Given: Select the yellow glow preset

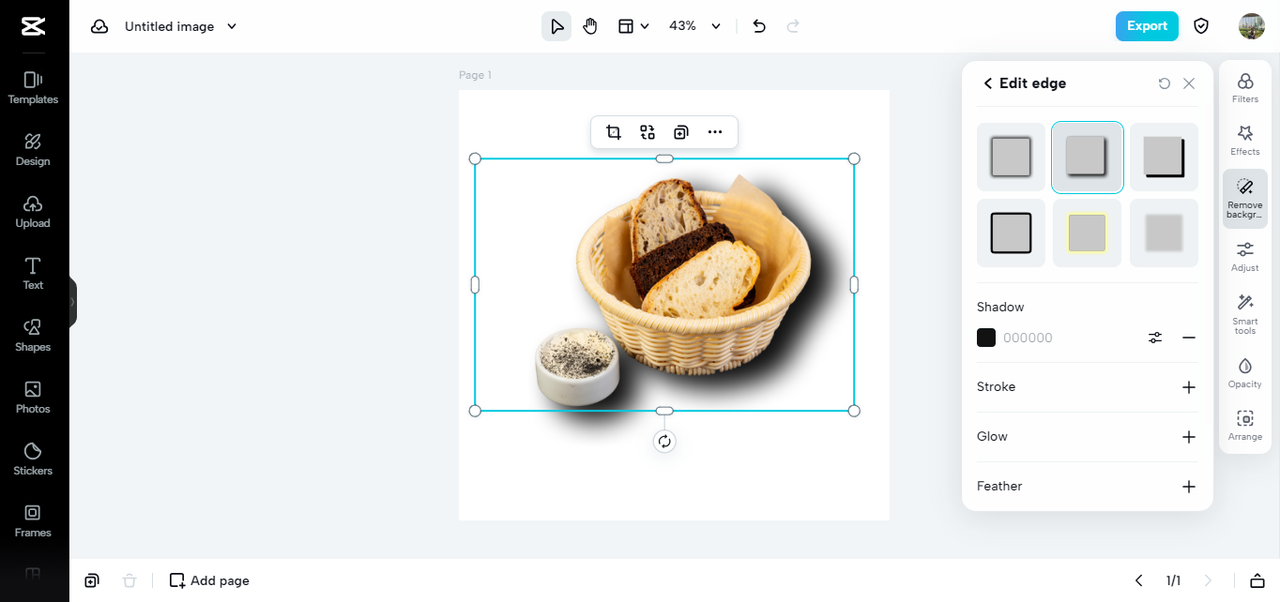Looking at the screenshot, I should (x=1087, y=233).
